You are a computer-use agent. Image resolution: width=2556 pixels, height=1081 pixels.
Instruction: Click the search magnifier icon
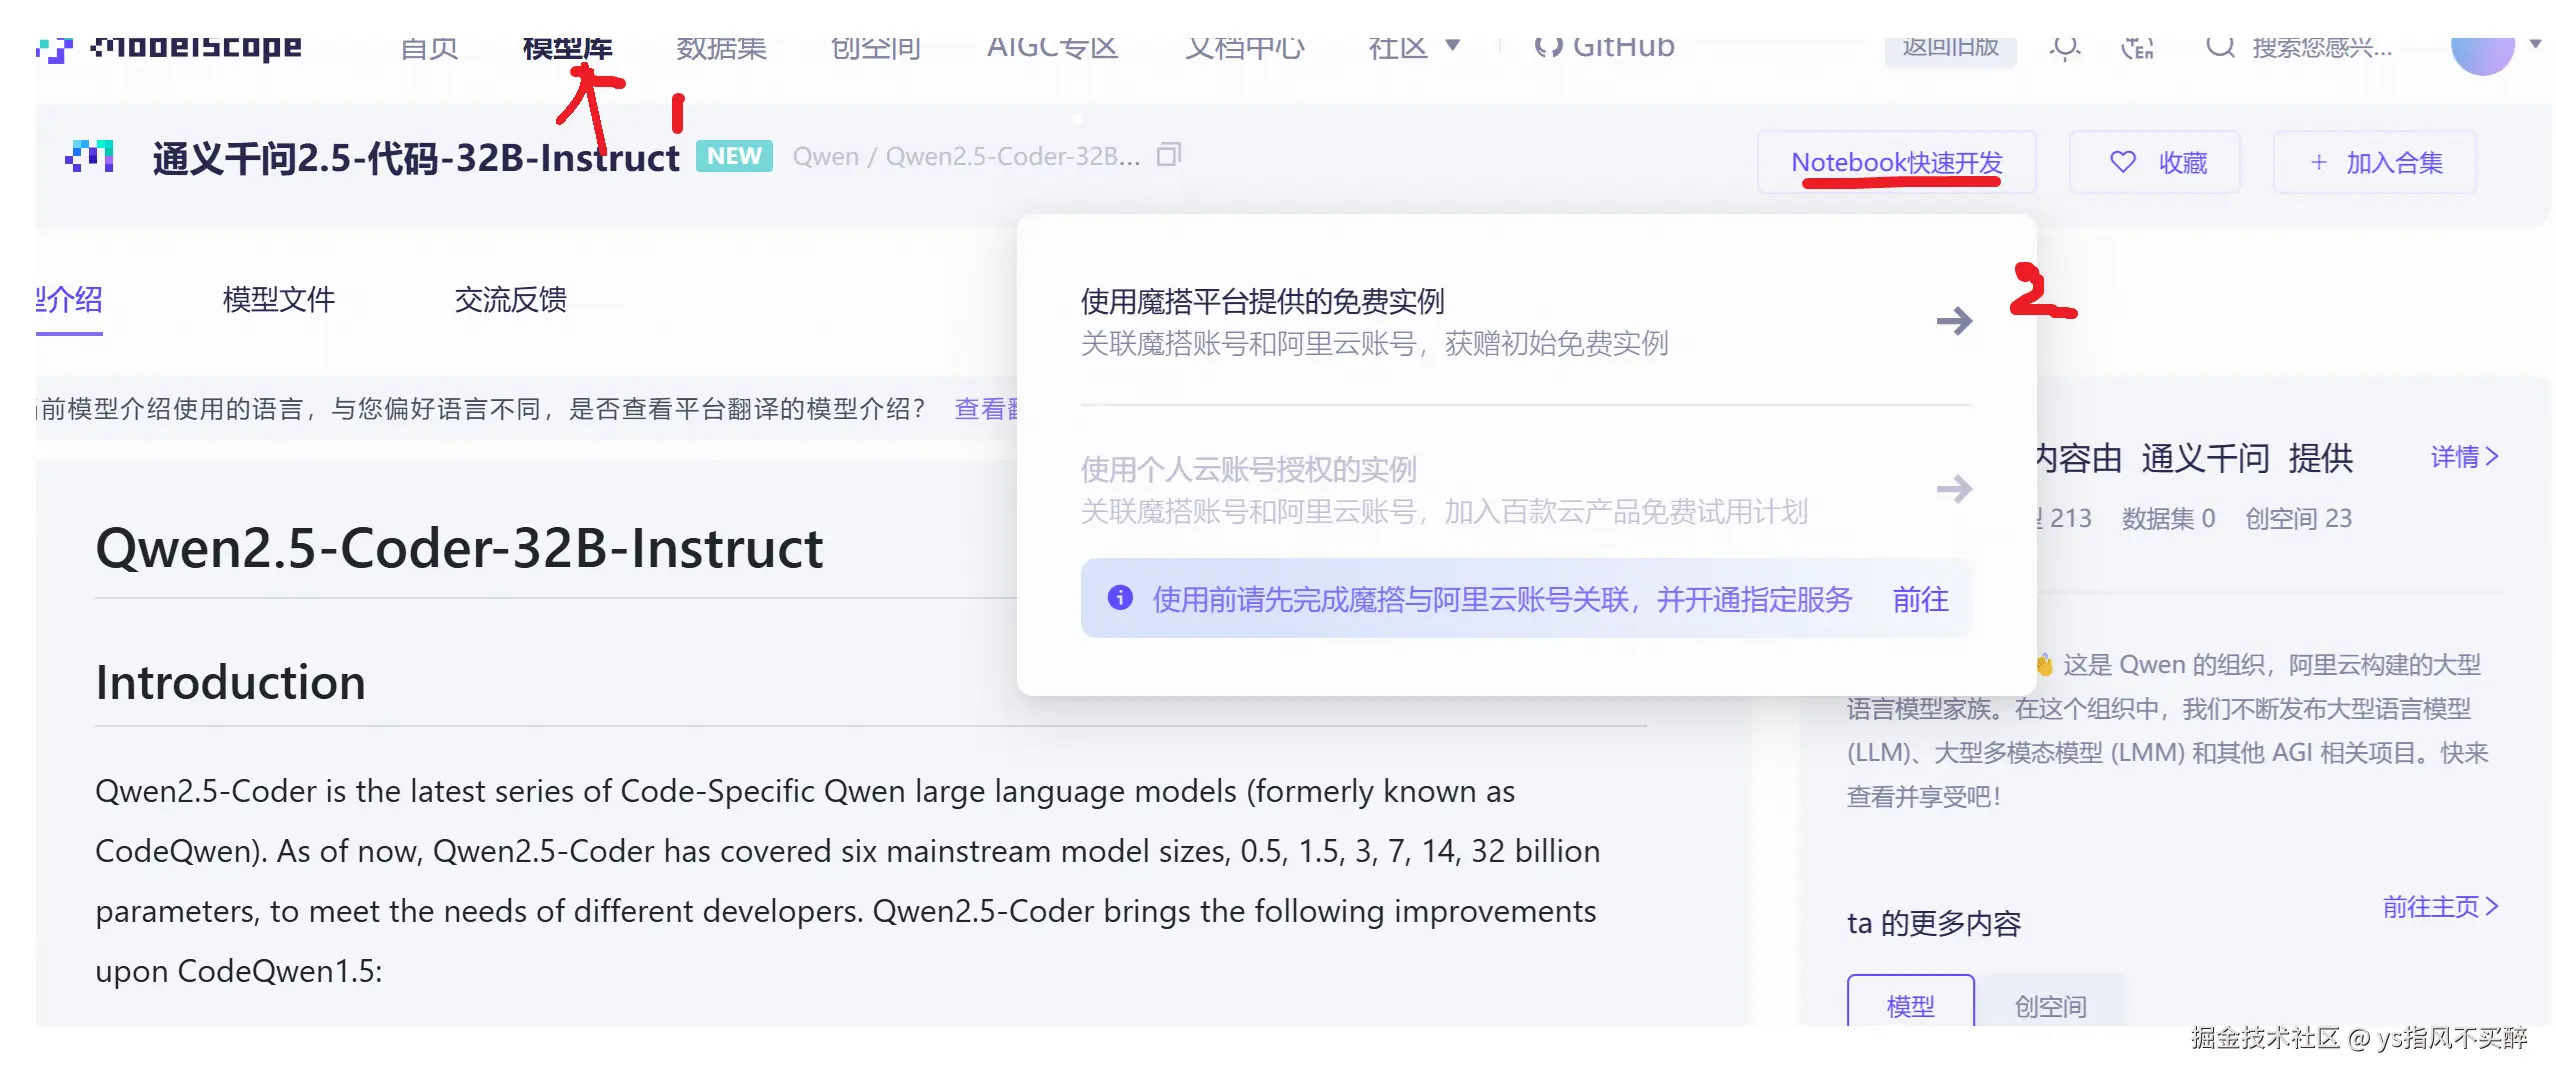click(x=2220, y=47)
